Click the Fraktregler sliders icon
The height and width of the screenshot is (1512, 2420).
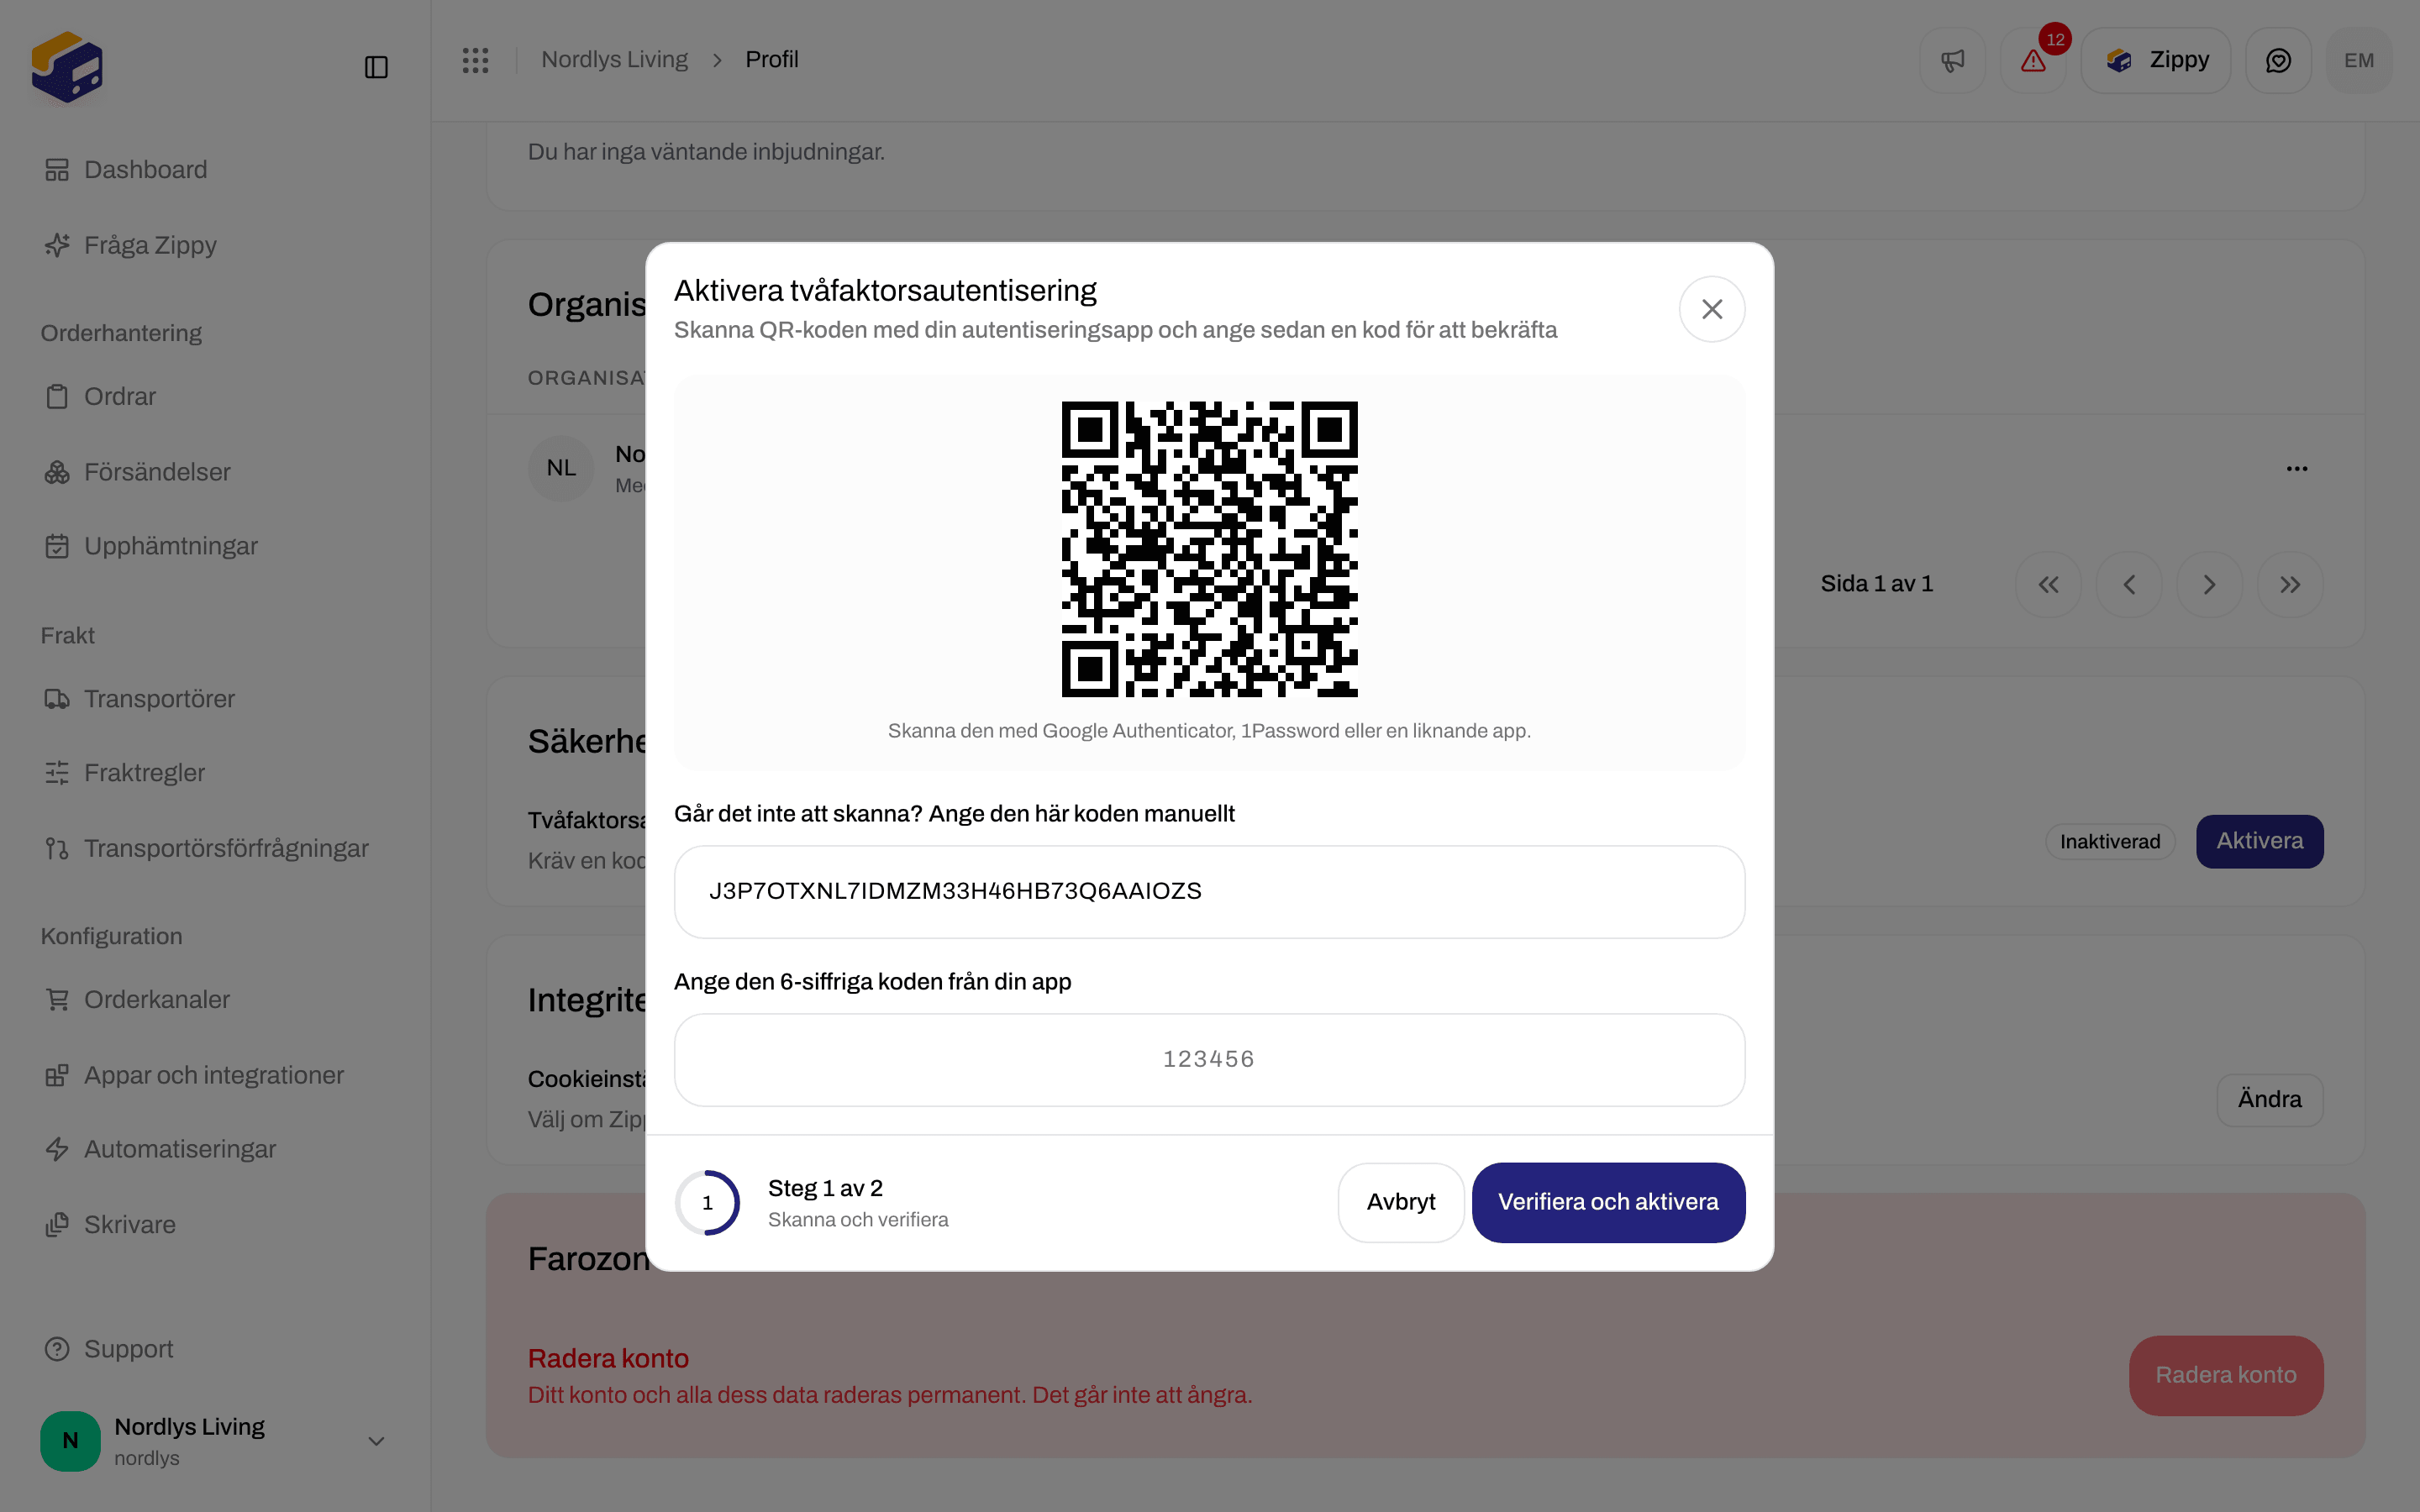(57, 773)
